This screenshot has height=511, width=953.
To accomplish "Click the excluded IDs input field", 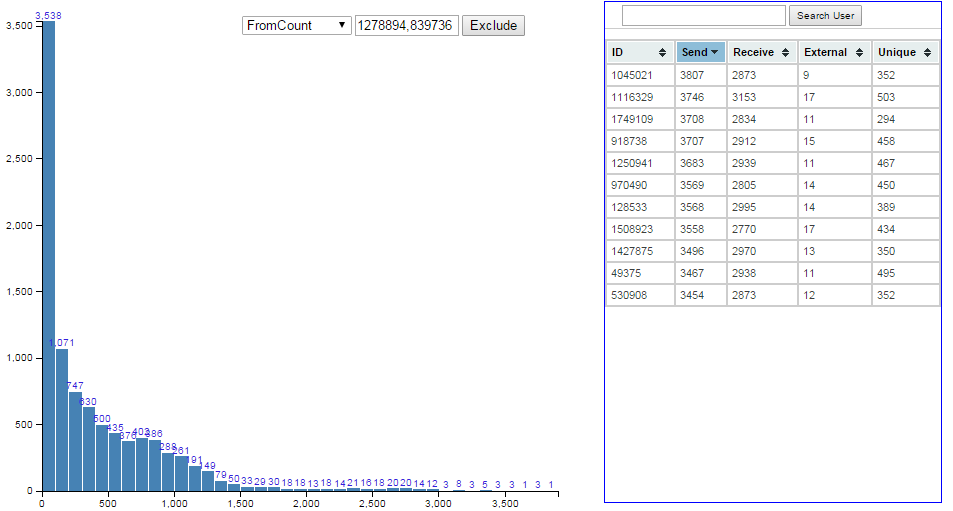I will click(406, 25).
